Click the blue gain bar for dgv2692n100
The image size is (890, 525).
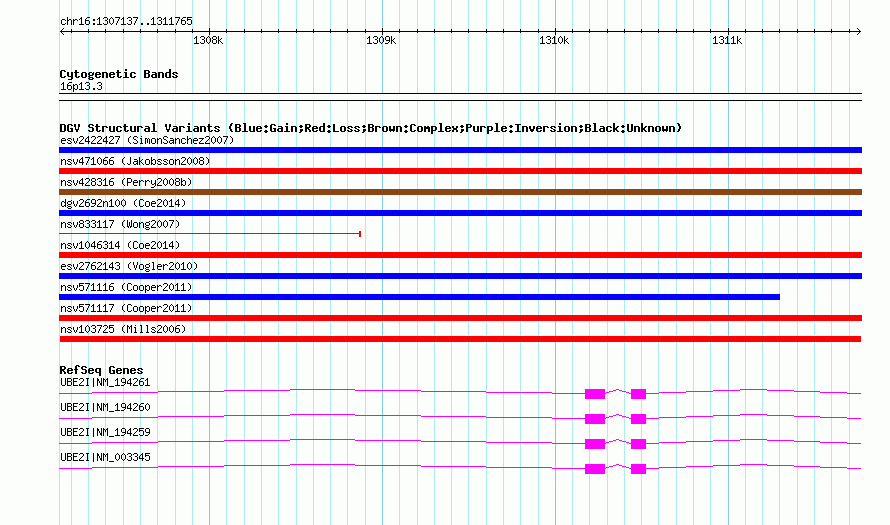pyautogui.click(x=460, y=213)
